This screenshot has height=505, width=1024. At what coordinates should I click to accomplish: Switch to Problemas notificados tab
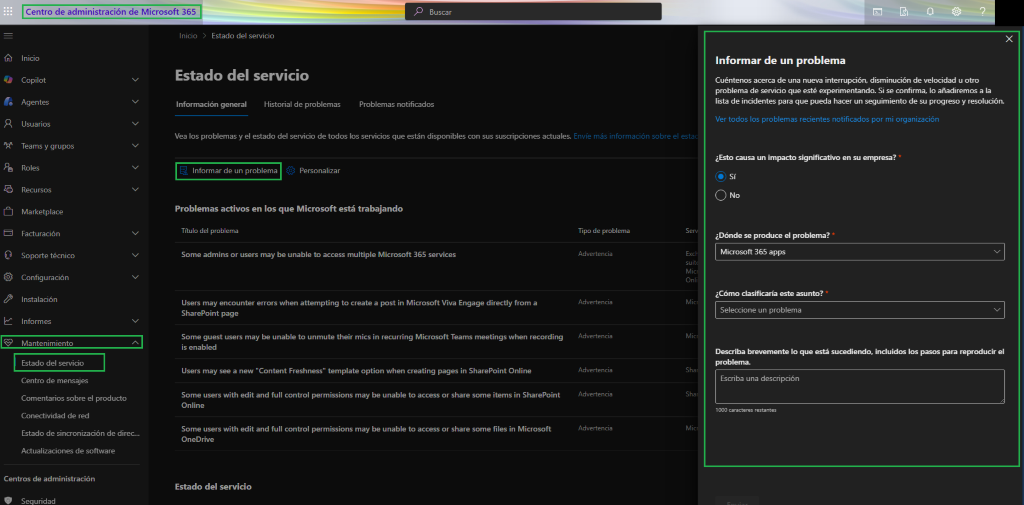396,105
